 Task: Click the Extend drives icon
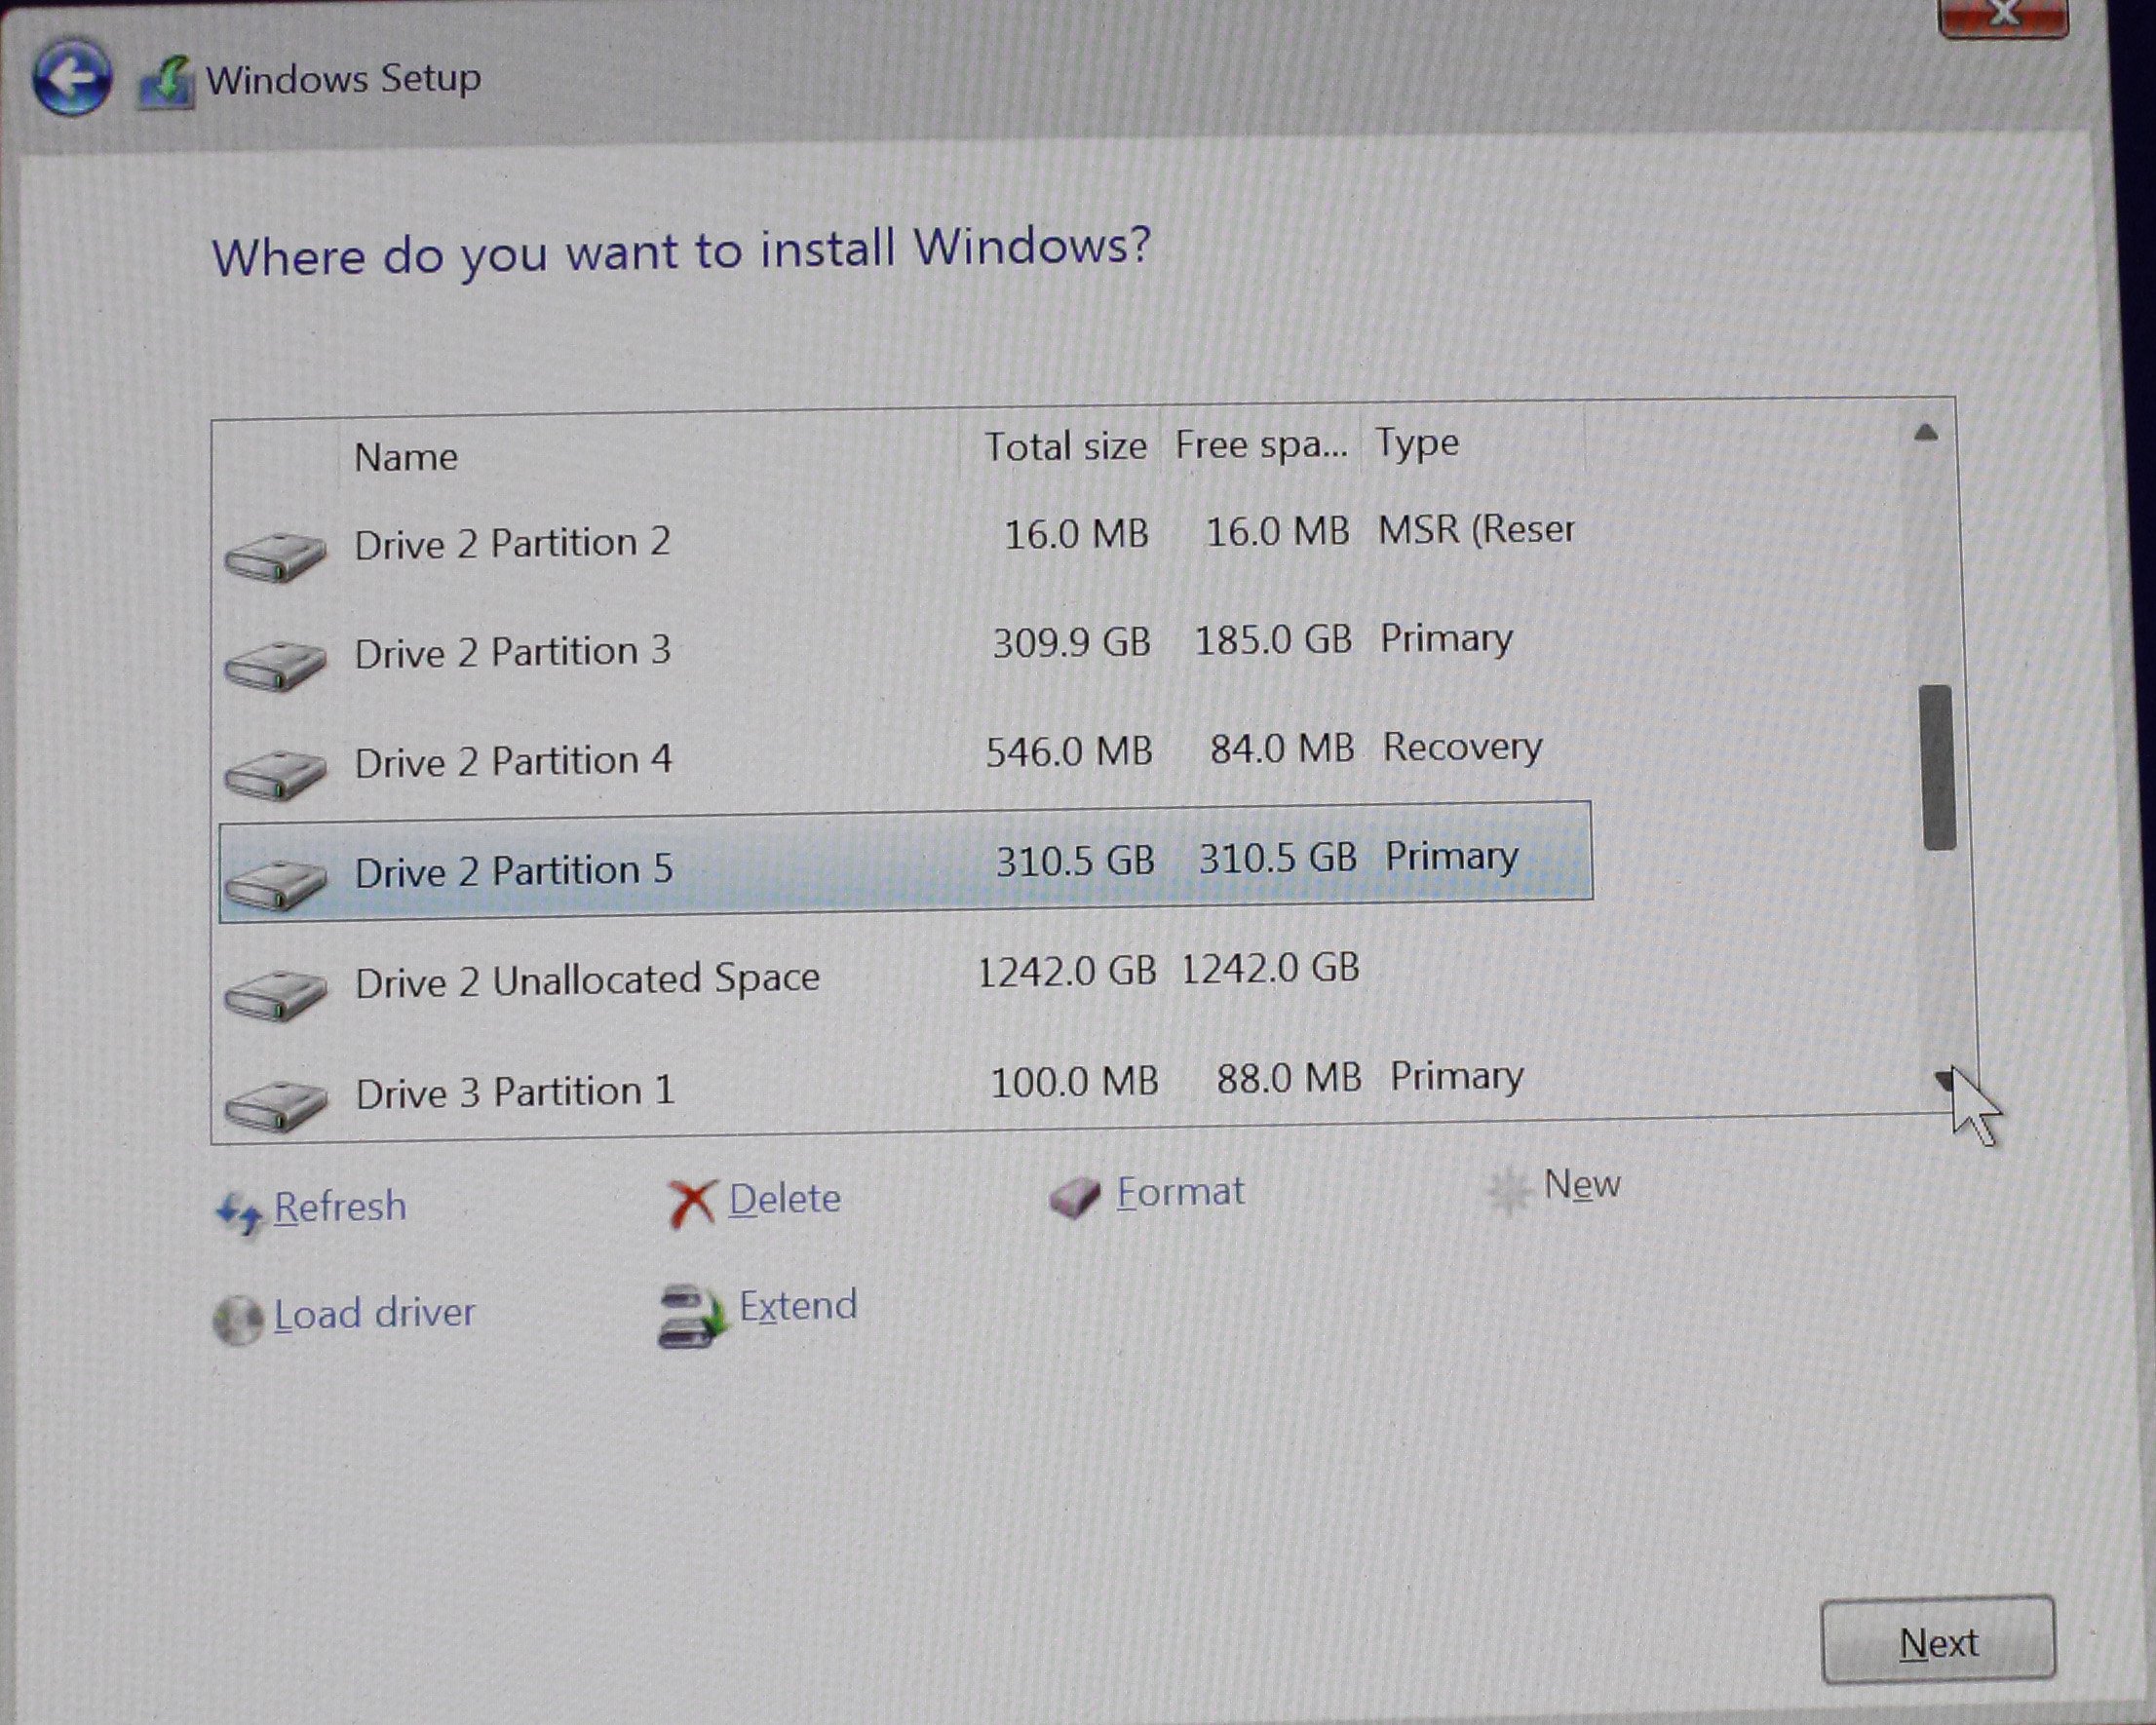point(692,1315)
